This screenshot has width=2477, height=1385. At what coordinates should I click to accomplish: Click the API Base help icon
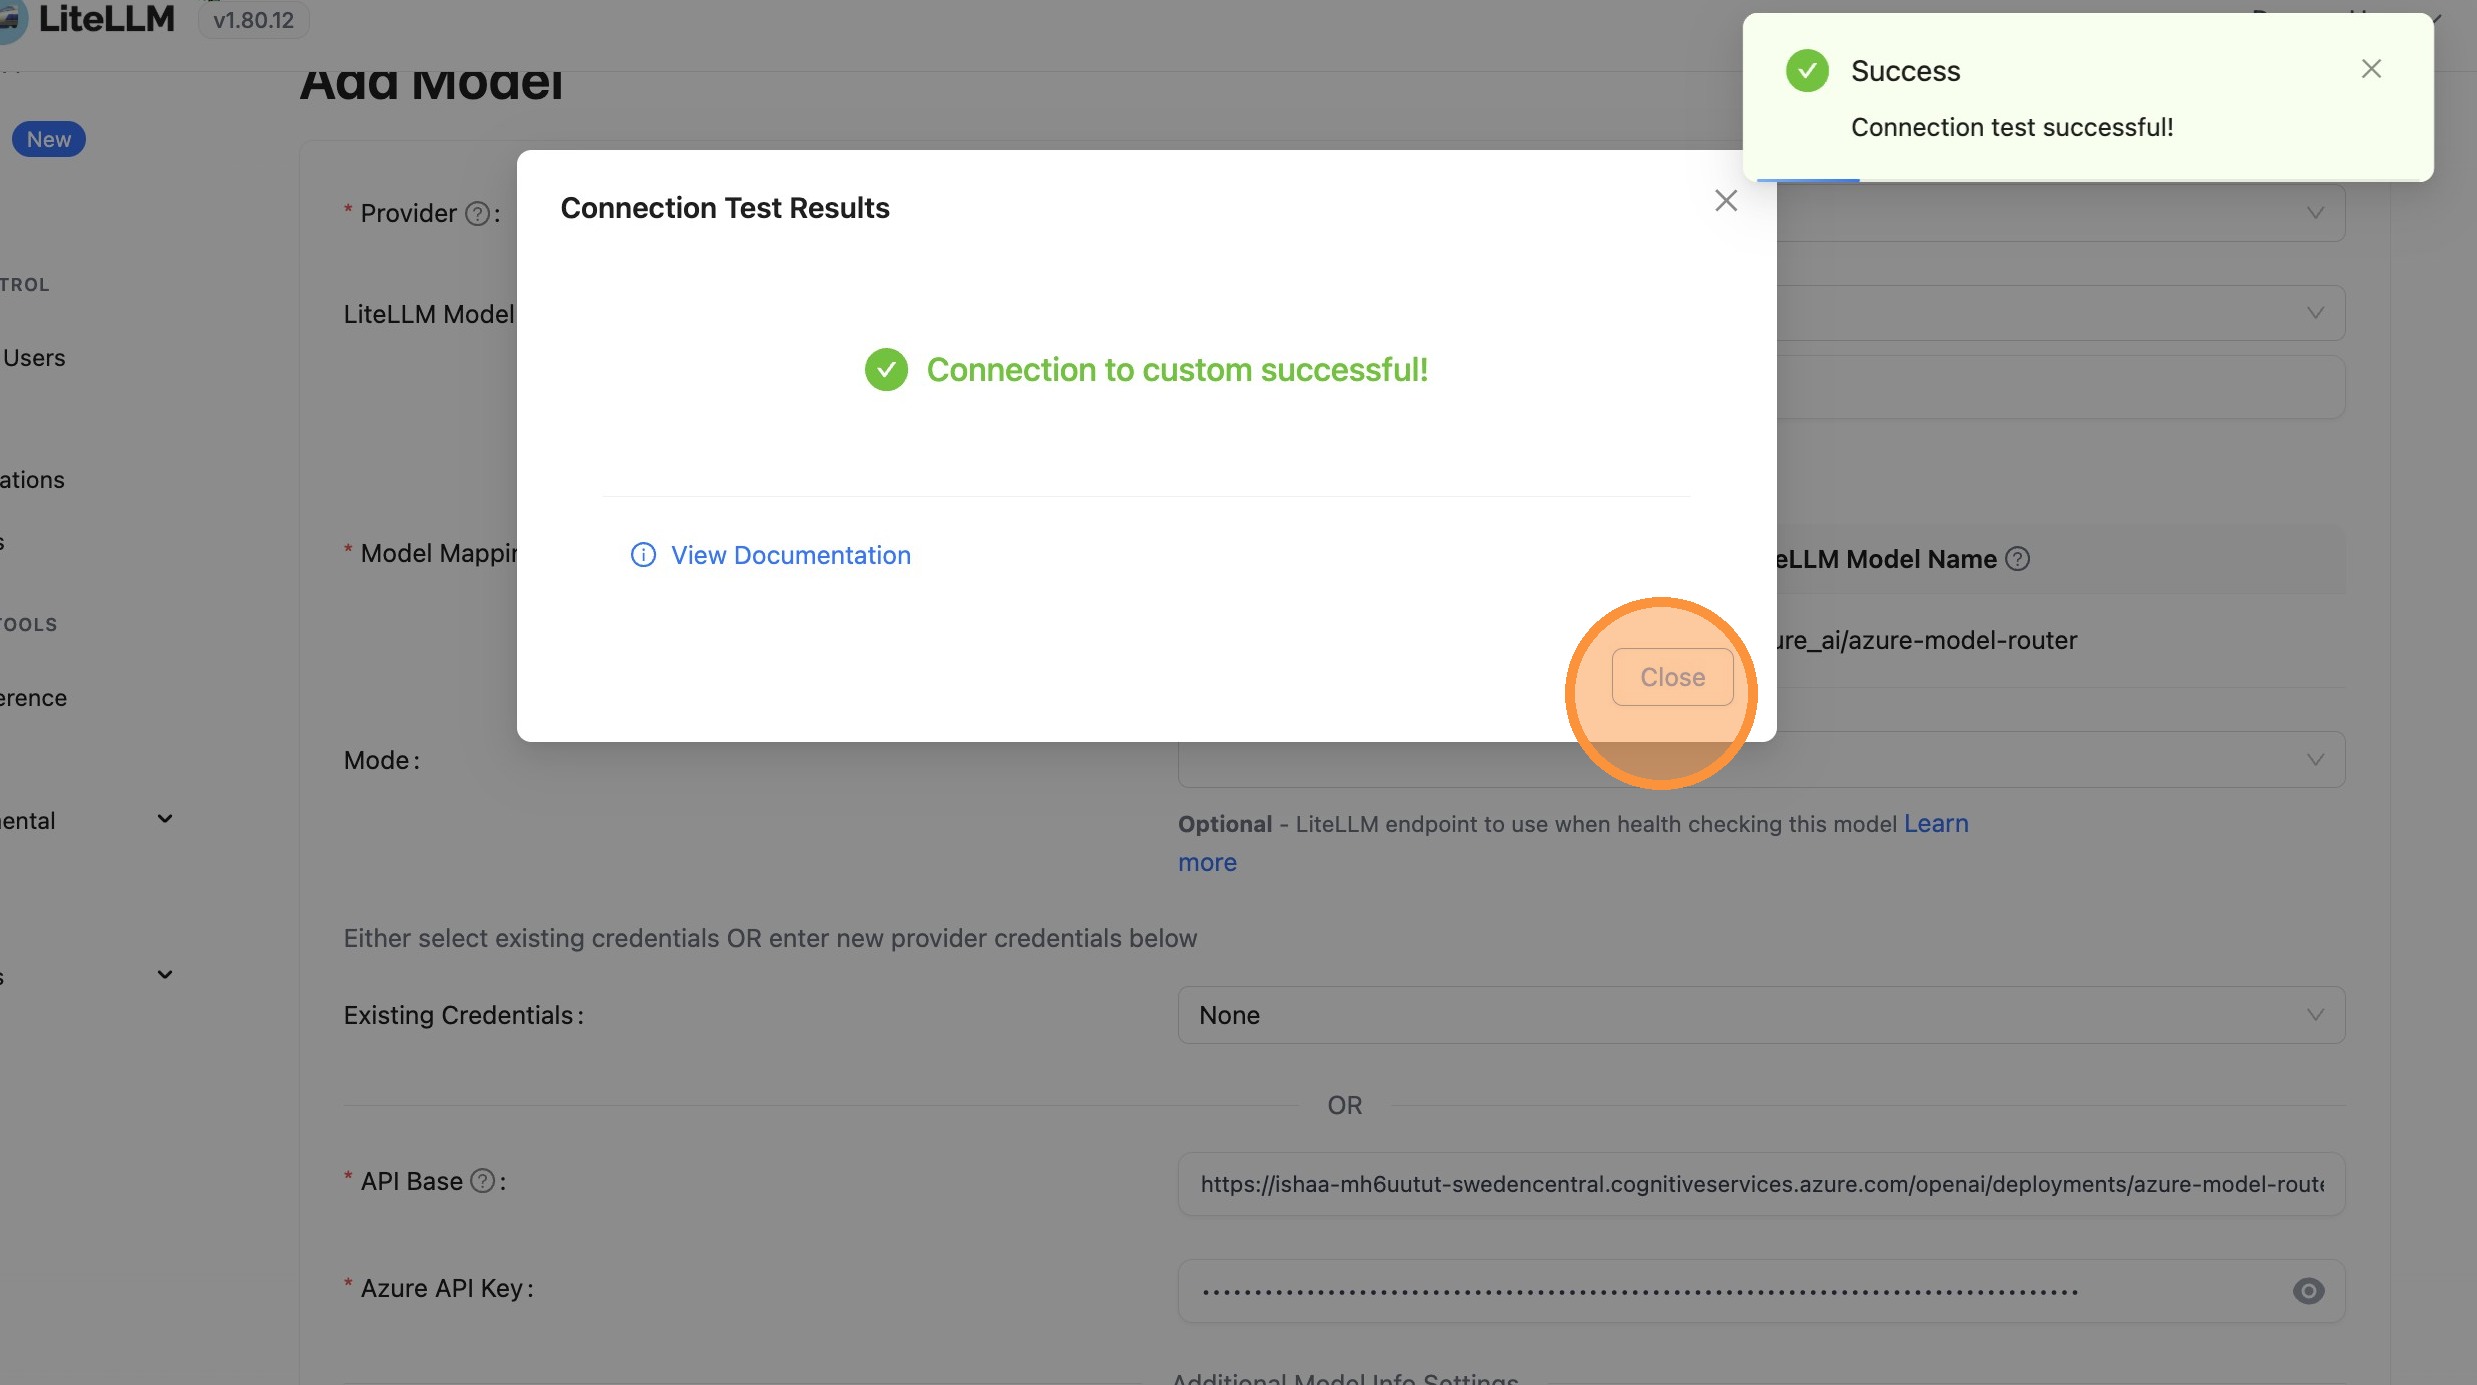tap(483, 1181)
